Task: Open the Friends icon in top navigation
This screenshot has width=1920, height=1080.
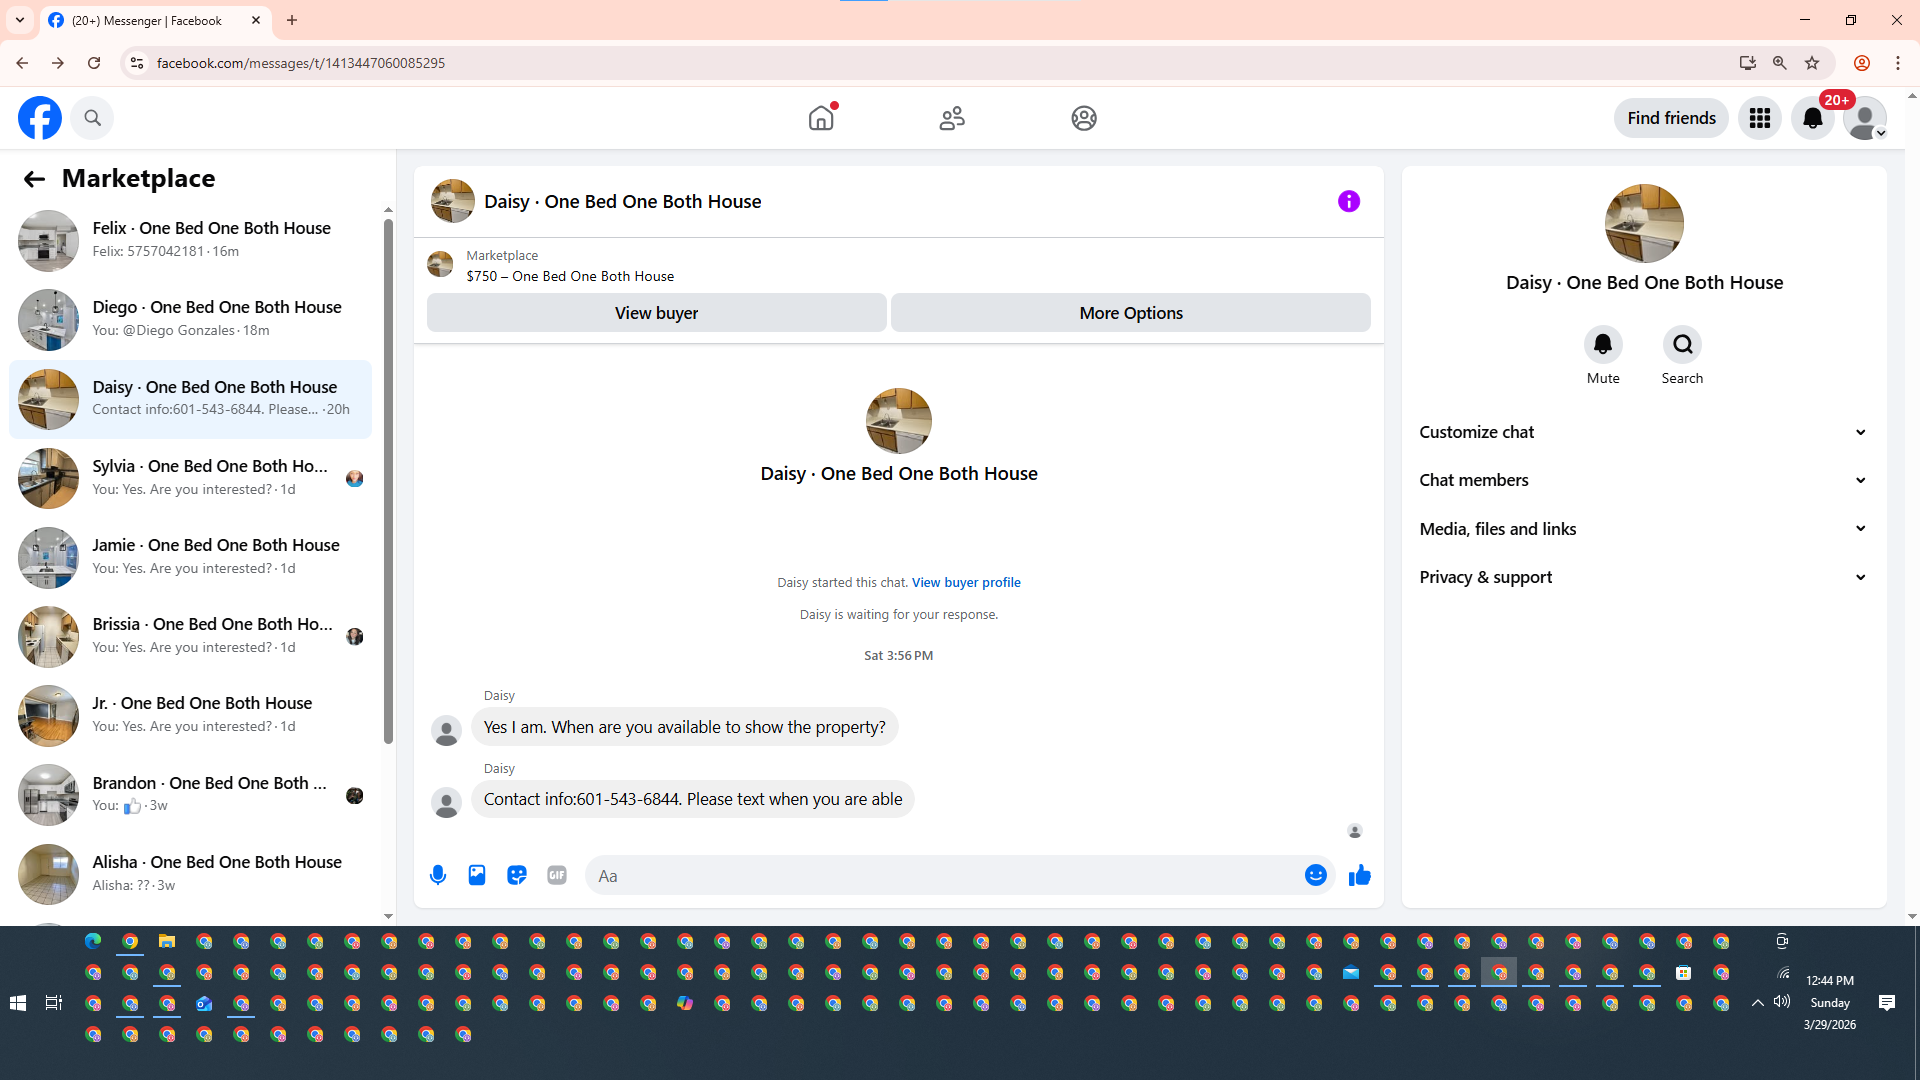Action: 952,118
